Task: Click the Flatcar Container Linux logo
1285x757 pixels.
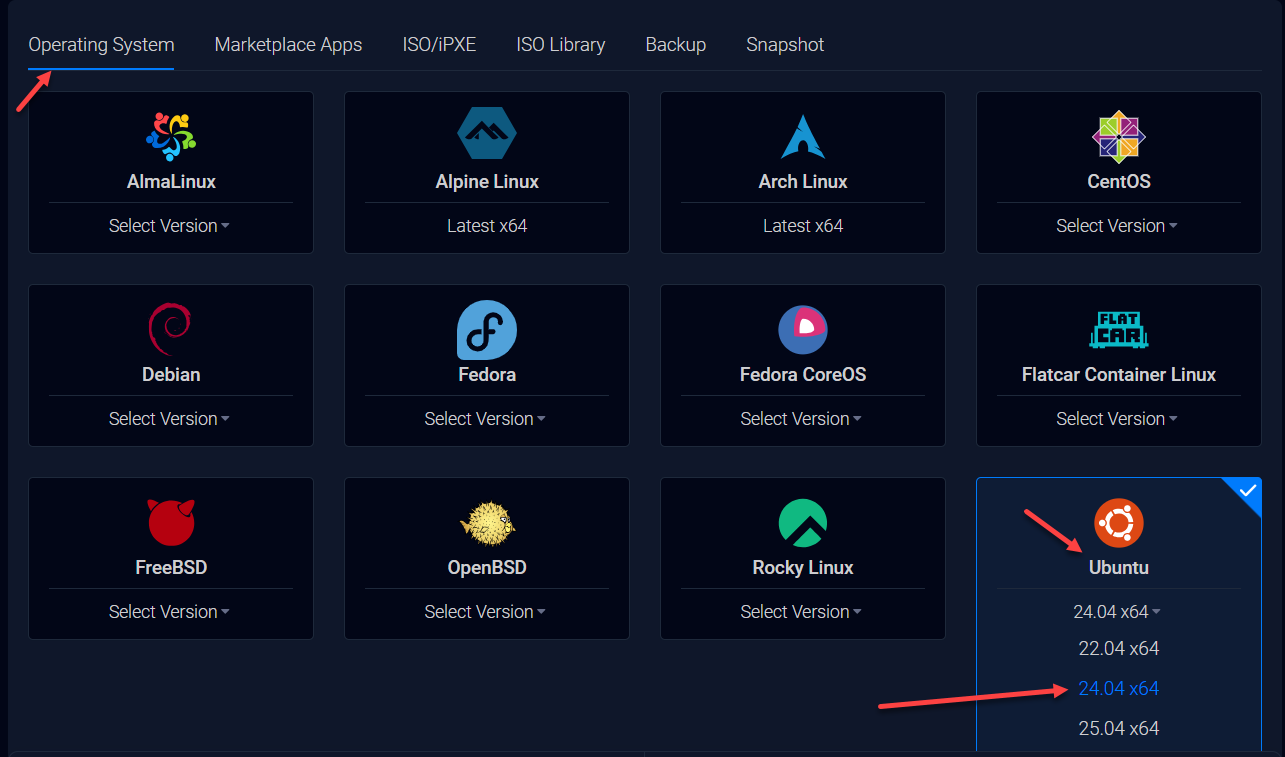Action: click(x=1118, y=329)
